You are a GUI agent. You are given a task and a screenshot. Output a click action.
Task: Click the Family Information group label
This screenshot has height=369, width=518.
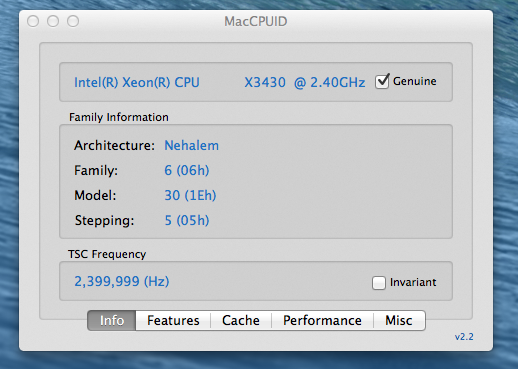(x=119, y=117)
